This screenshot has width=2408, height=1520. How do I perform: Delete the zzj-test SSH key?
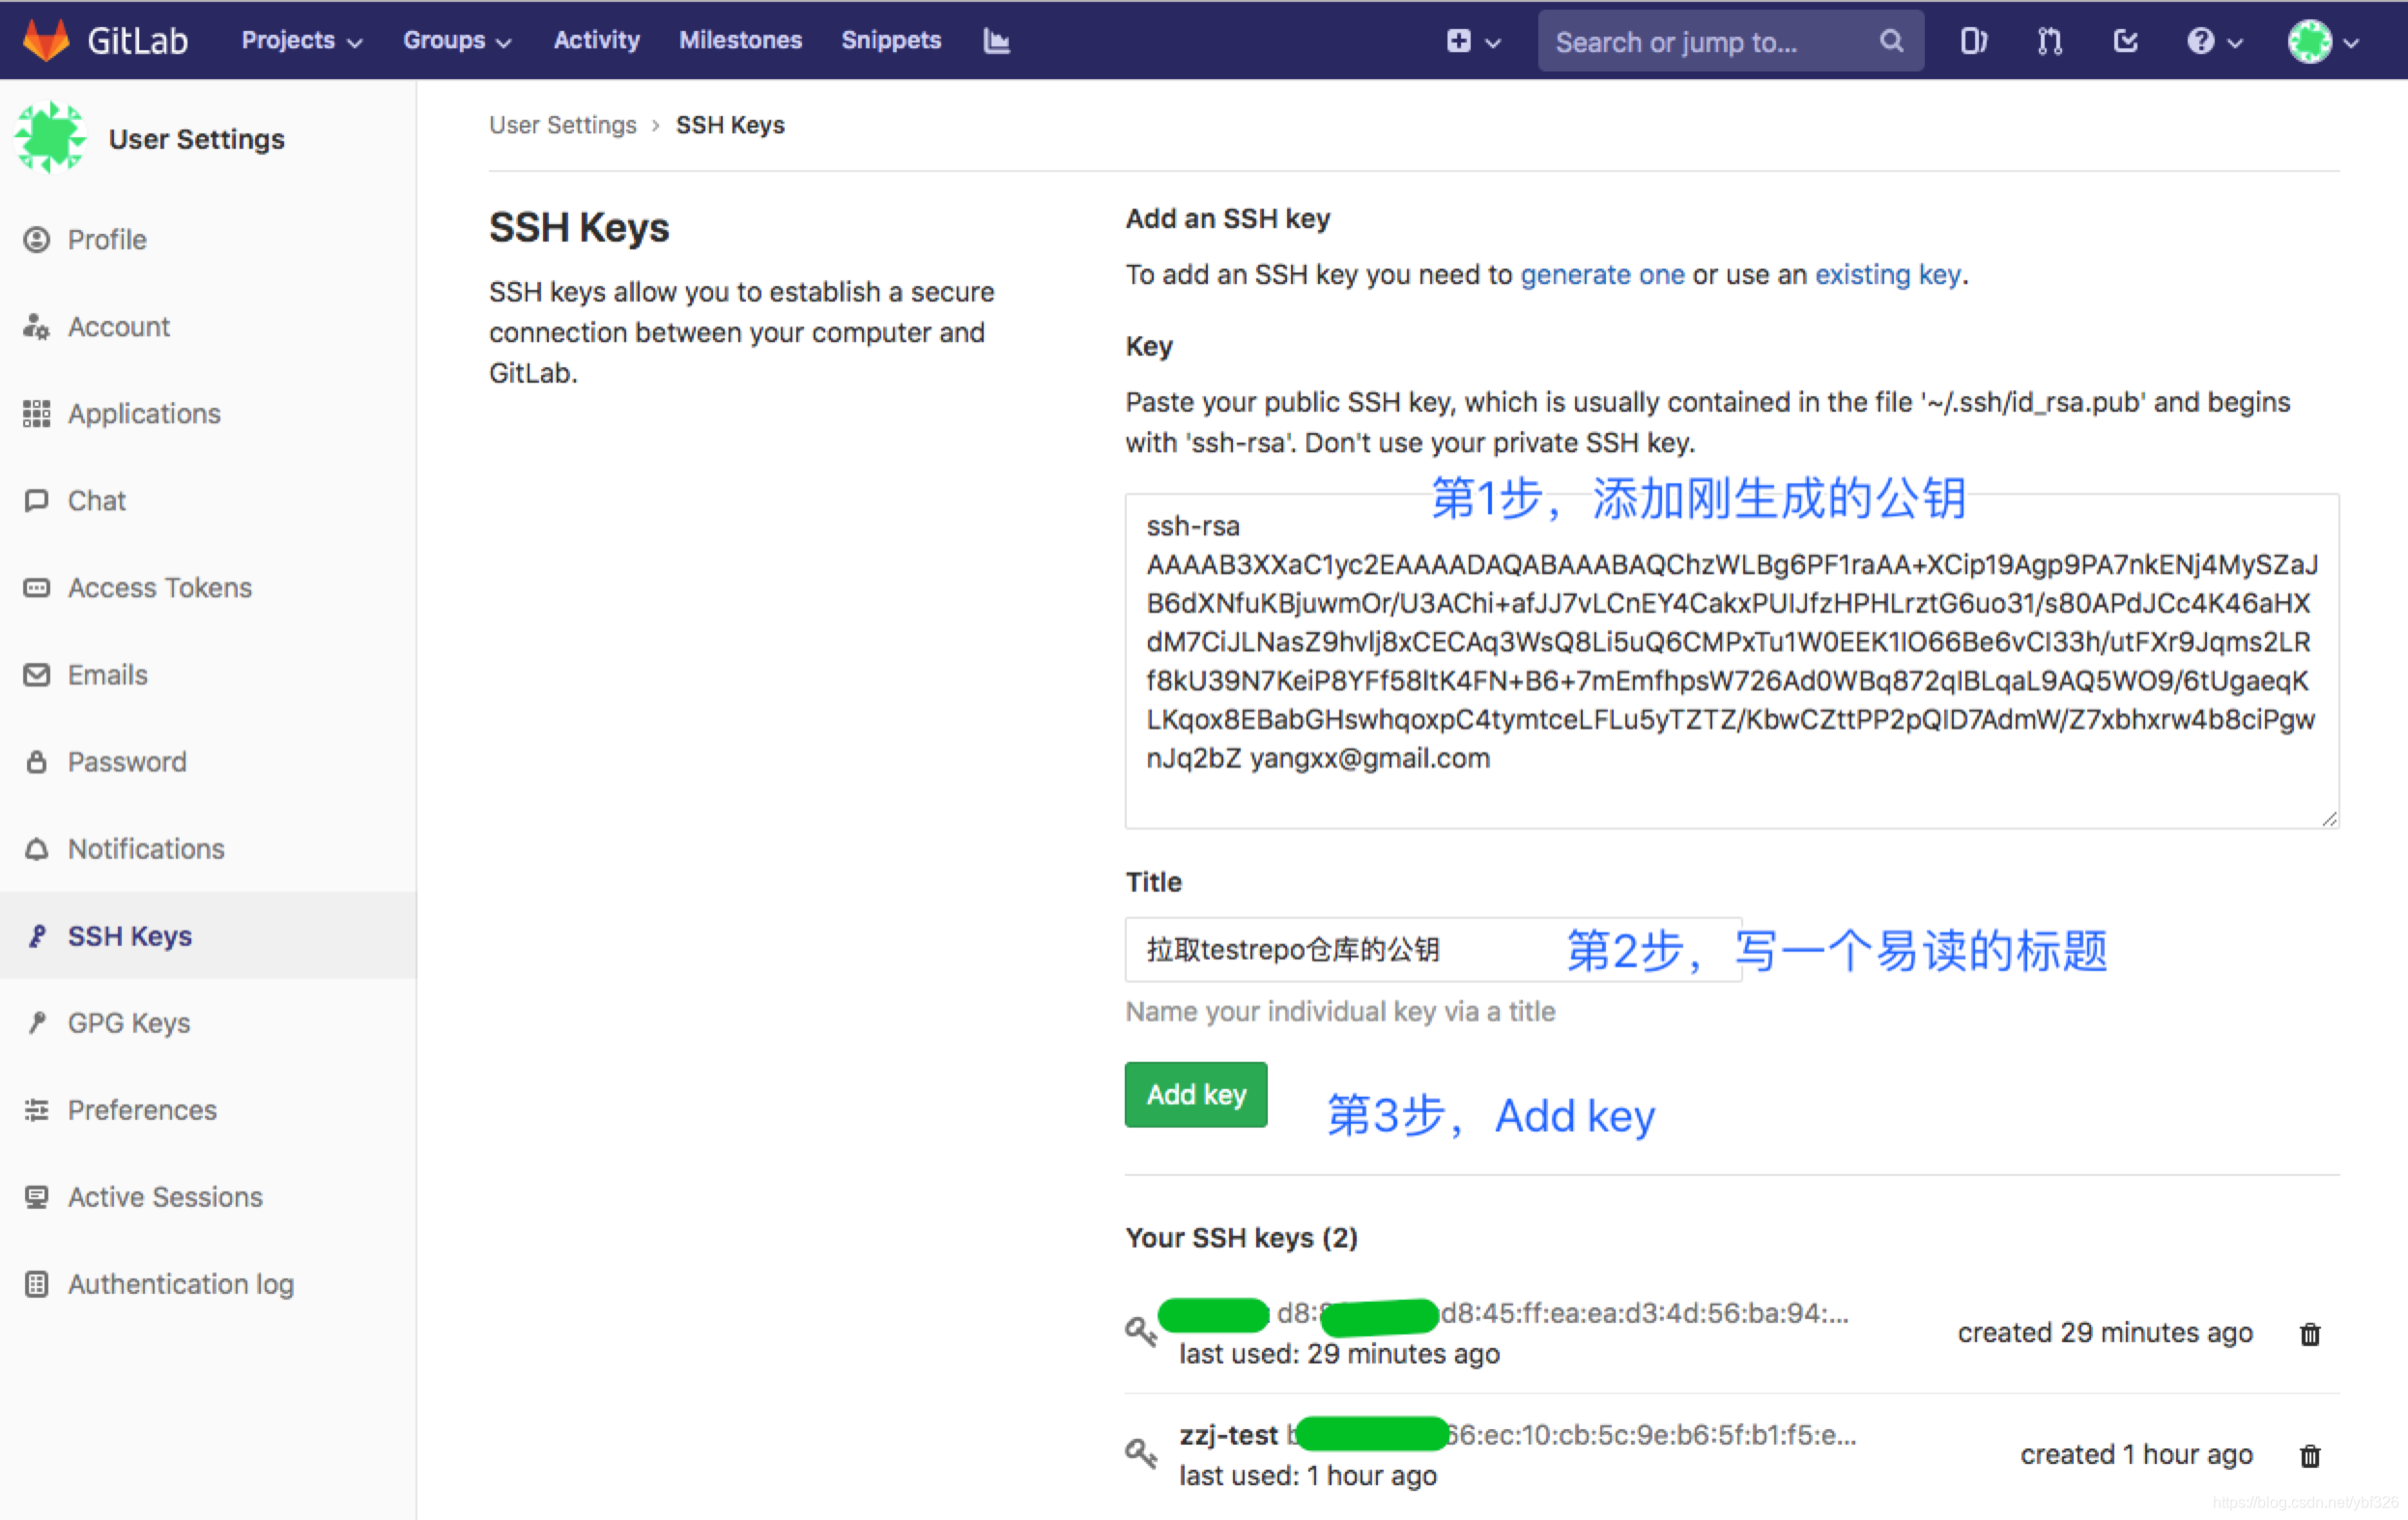point(2310,1456)
